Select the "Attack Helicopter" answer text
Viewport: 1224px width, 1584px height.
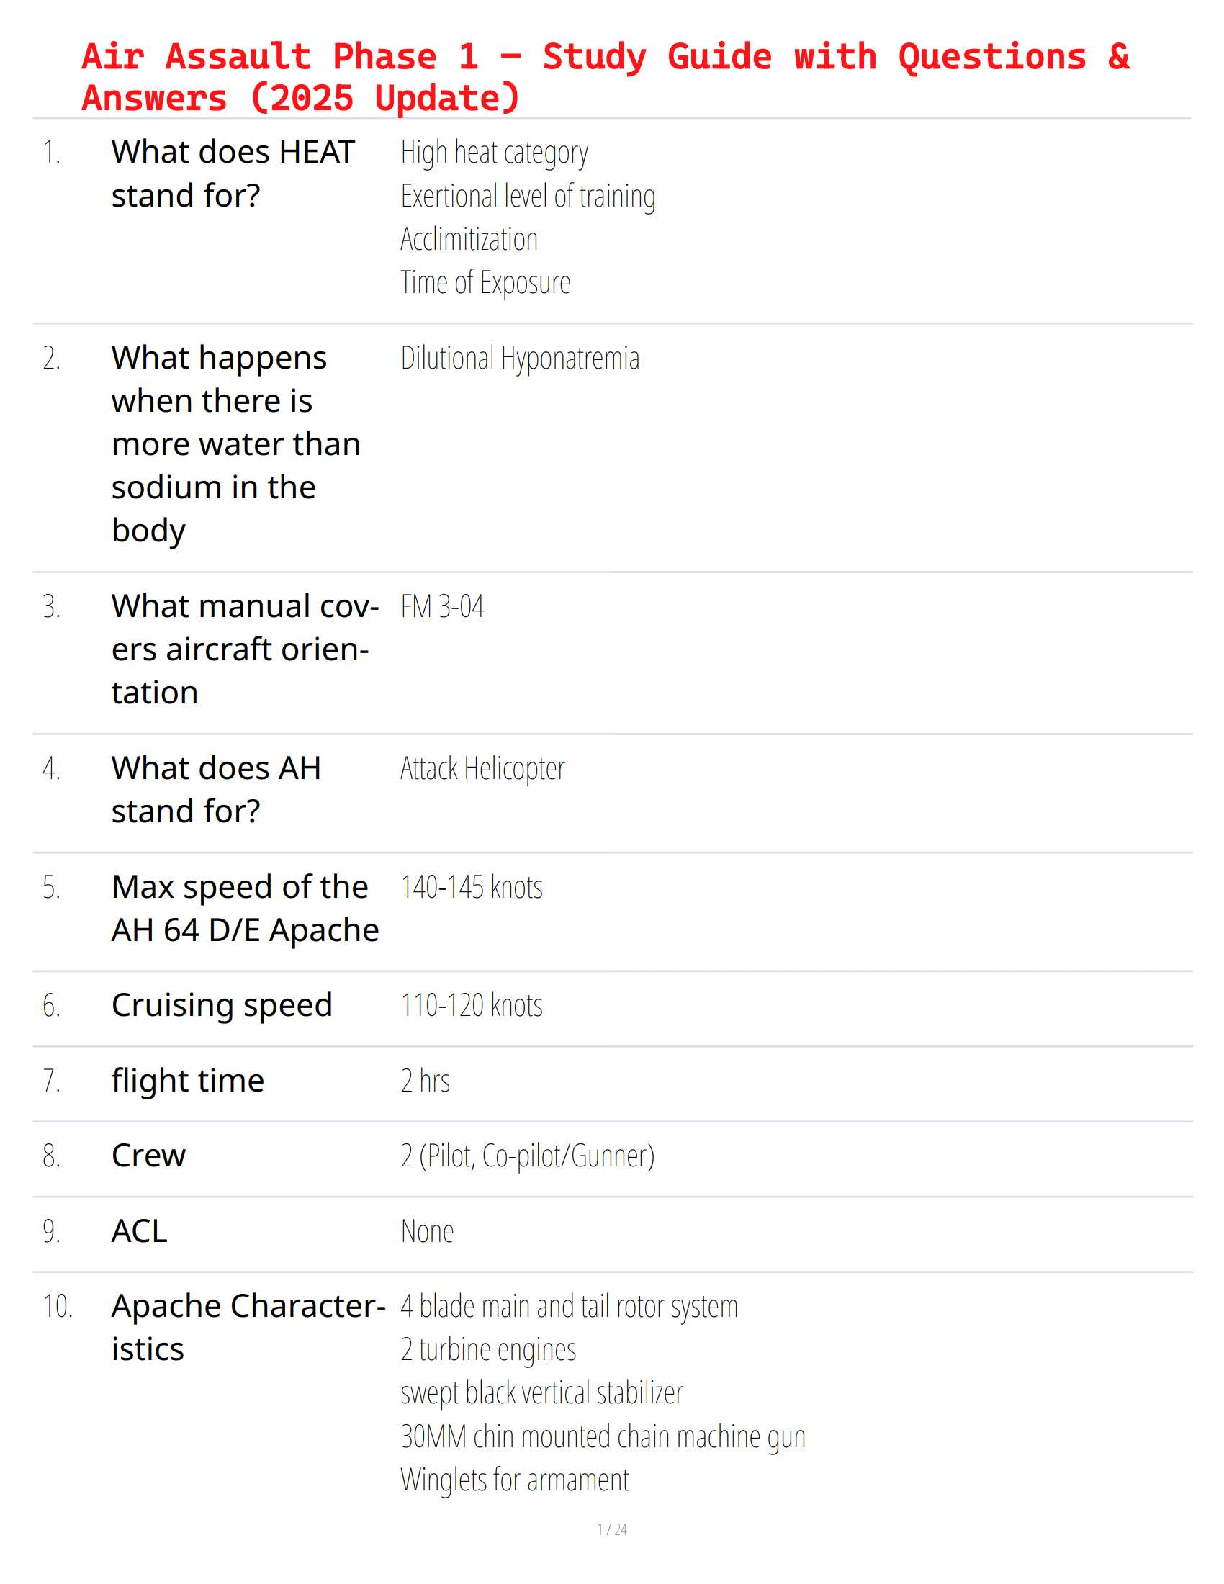[482, 769]
